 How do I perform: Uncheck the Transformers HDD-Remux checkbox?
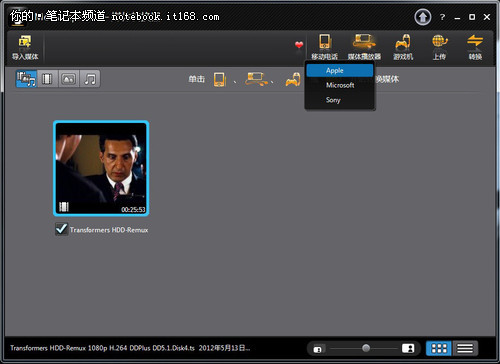click(x=61, y=229)
